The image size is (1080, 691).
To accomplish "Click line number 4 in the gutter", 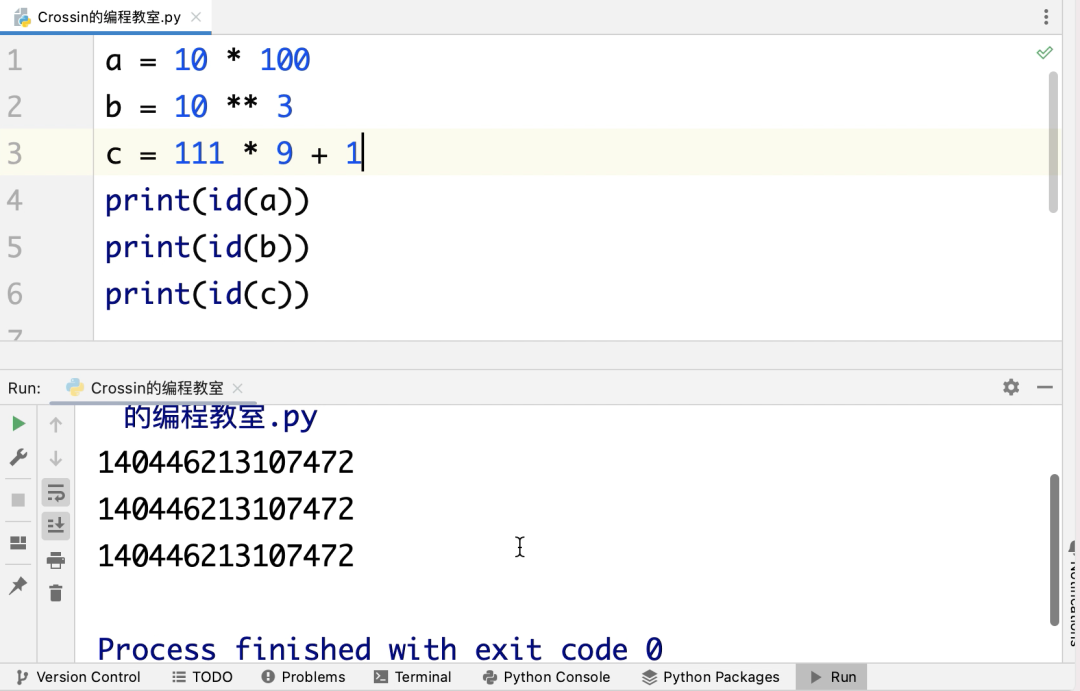I will coord(14,200).
